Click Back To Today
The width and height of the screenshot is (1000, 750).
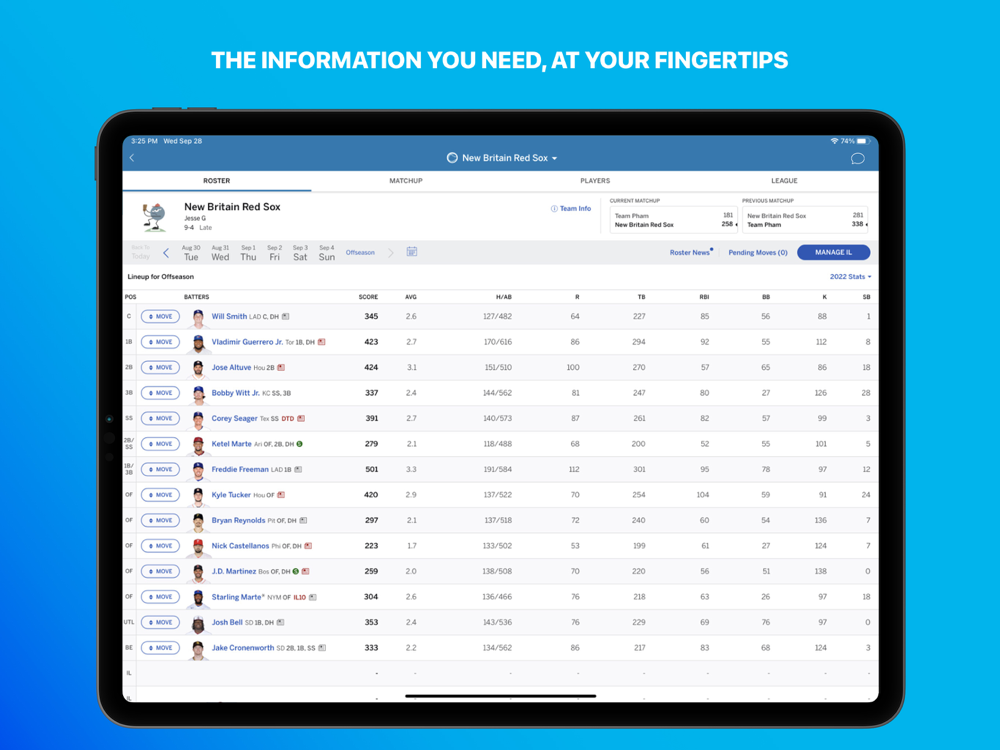[x=140, y=253]
